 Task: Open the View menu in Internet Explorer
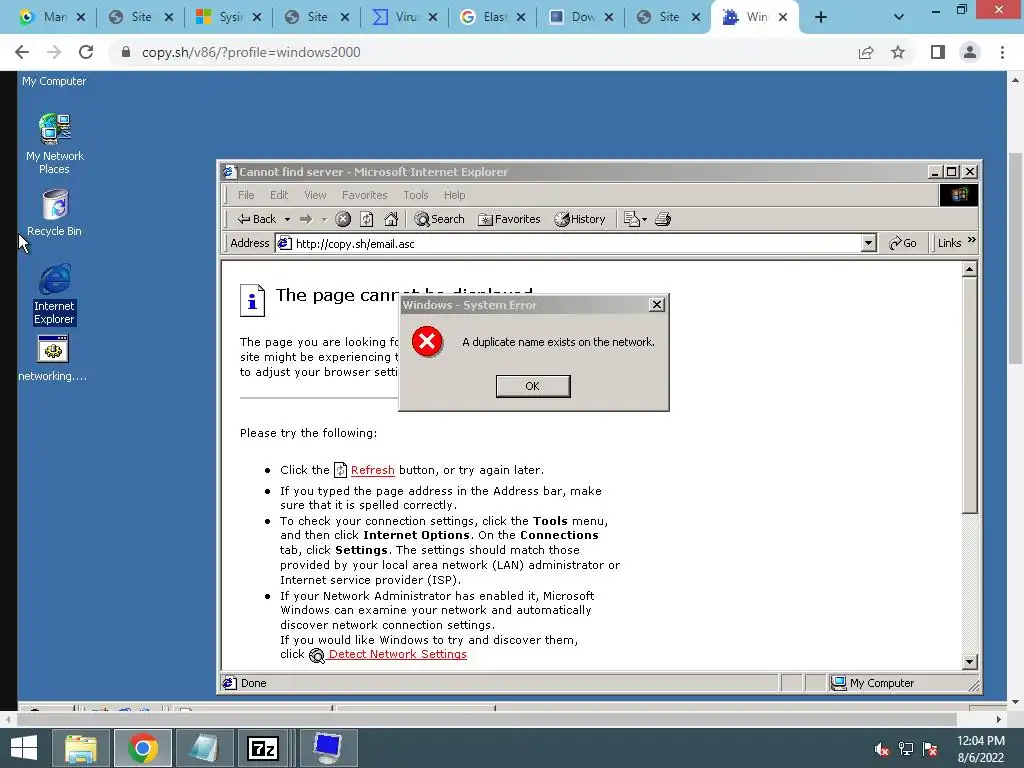[x=315, y=195]
